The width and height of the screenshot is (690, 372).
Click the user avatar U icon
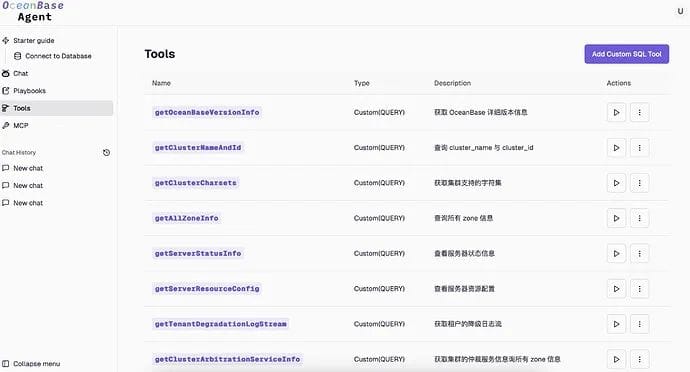pos(680,11)
